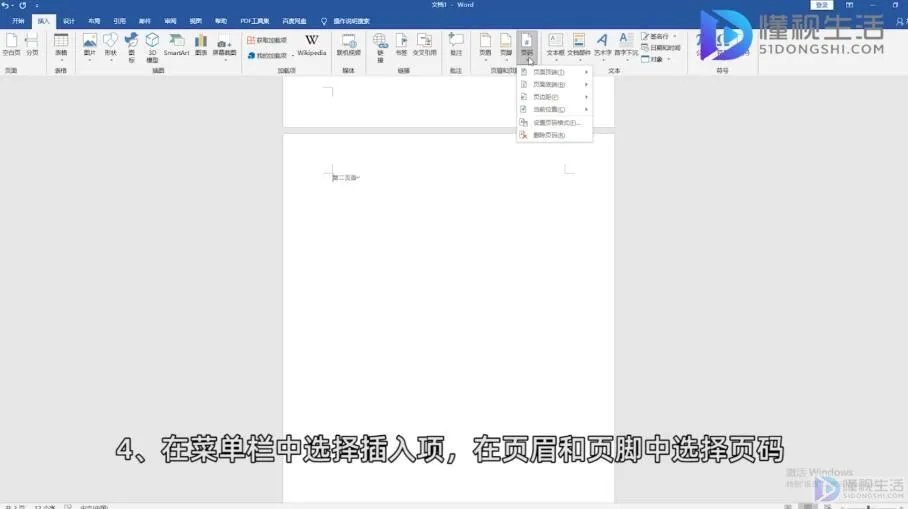
Task: Insert a Chart (图表)
Action: pyautogui.click(x=201, y=45)
